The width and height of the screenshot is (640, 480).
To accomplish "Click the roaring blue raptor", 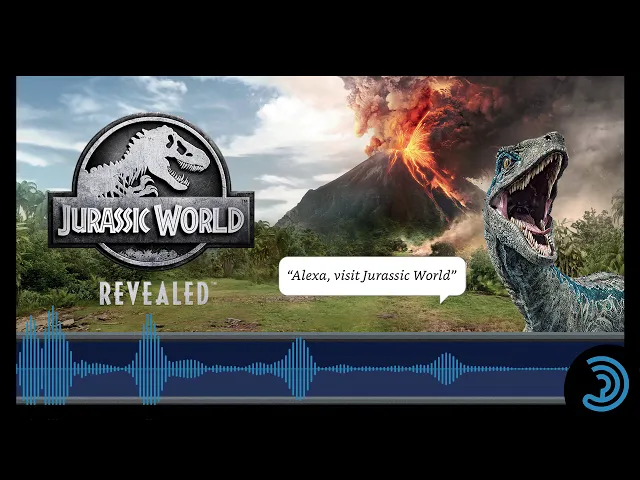I will click(x=553, y=231).
